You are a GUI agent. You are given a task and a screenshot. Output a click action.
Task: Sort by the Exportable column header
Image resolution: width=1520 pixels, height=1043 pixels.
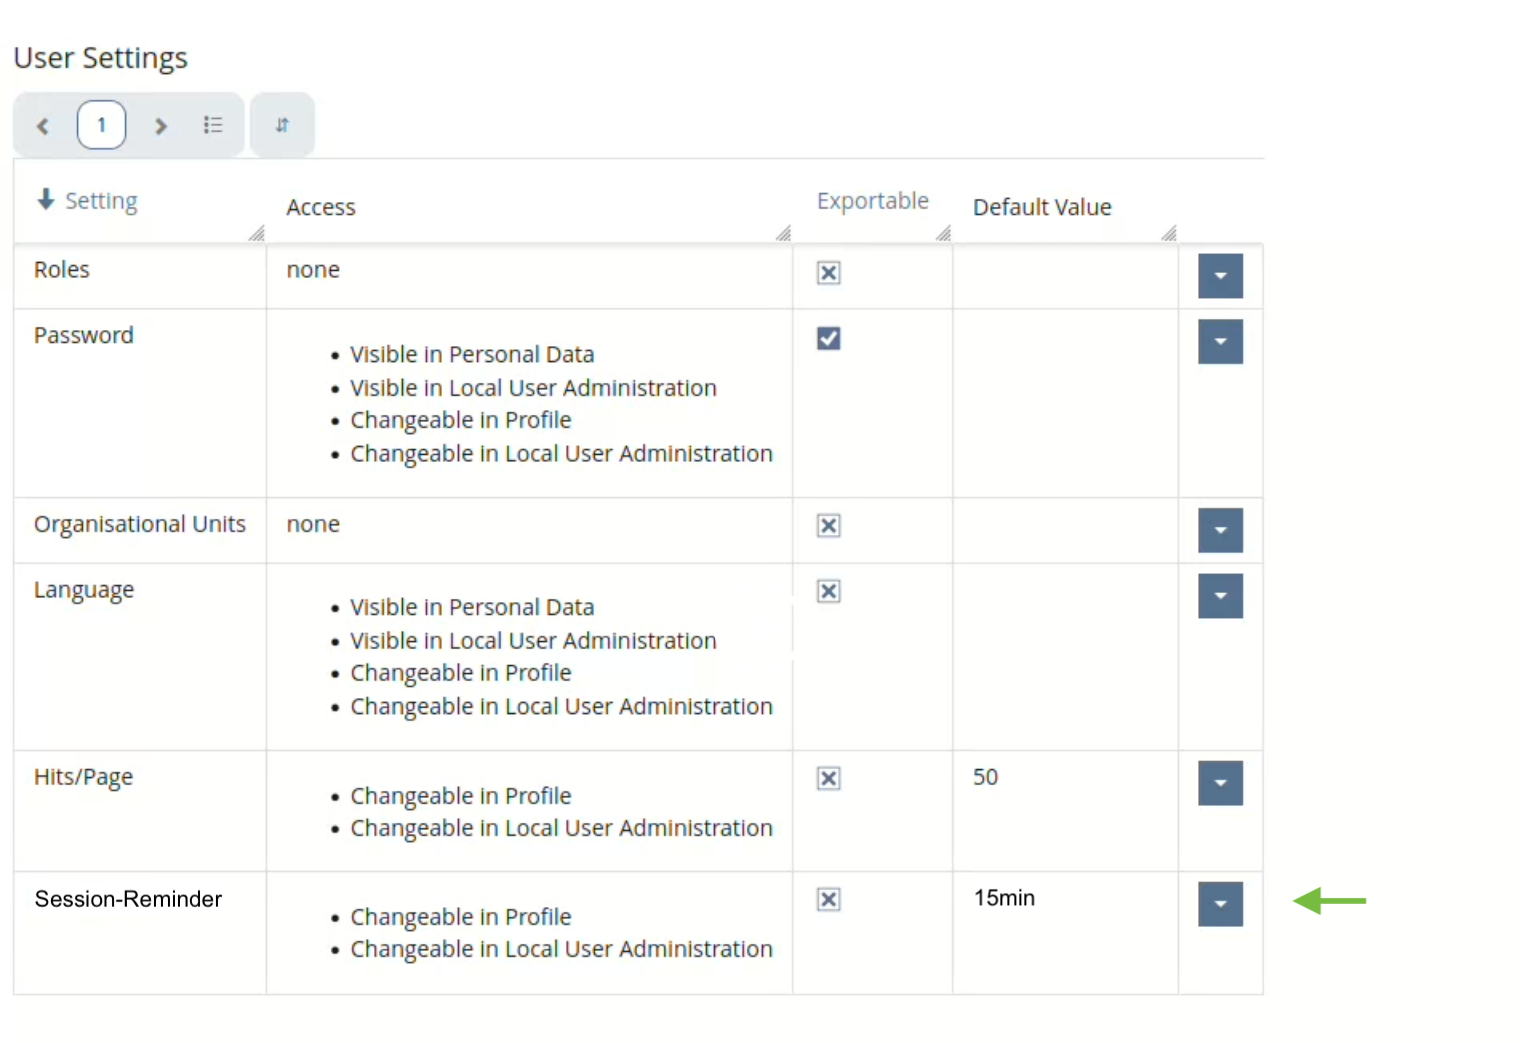pos(872,201)
